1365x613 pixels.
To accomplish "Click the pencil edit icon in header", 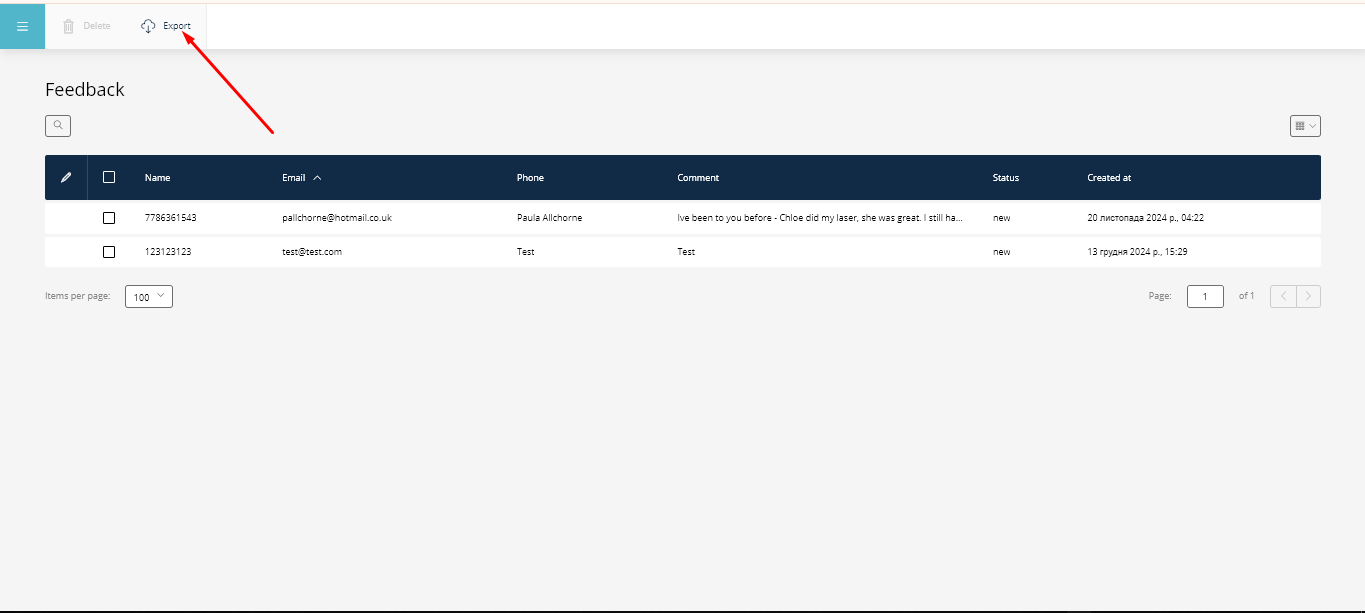I will [x=66, y=178].
